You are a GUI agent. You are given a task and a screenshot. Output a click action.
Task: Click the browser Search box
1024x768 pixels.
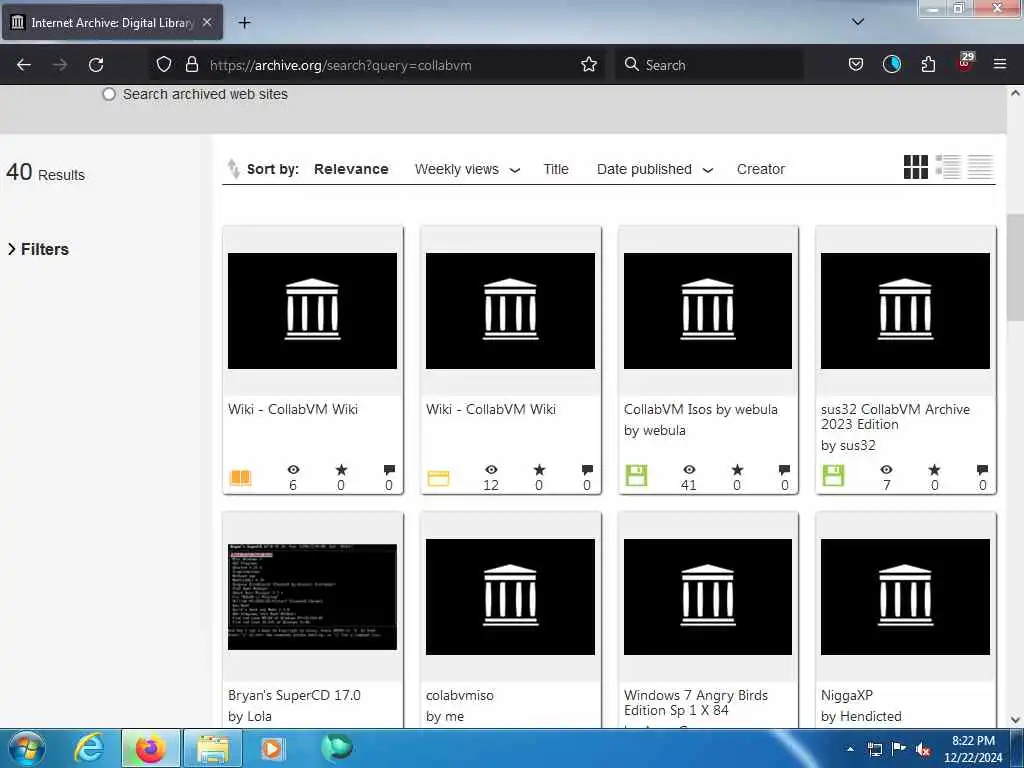coord(709,65)
